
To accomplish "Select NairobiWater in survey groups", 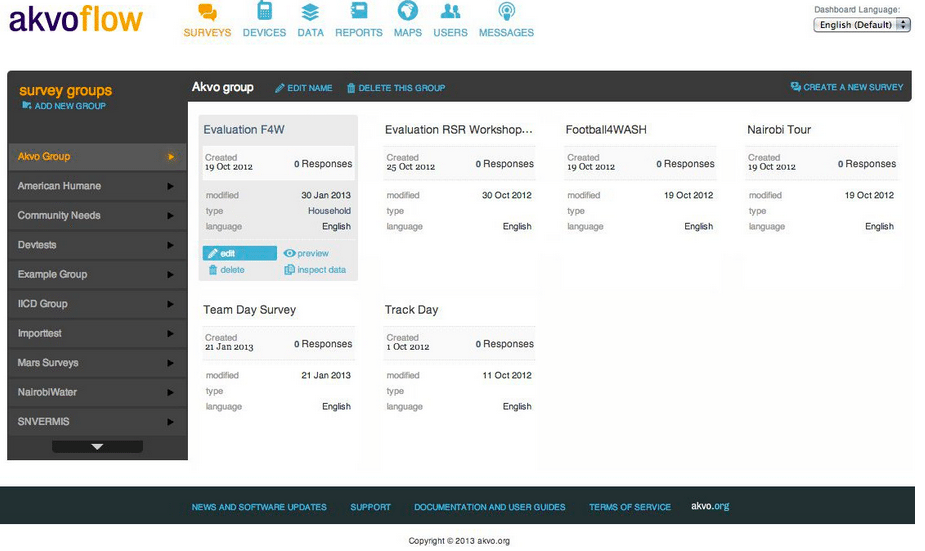I will click(97, 392).
